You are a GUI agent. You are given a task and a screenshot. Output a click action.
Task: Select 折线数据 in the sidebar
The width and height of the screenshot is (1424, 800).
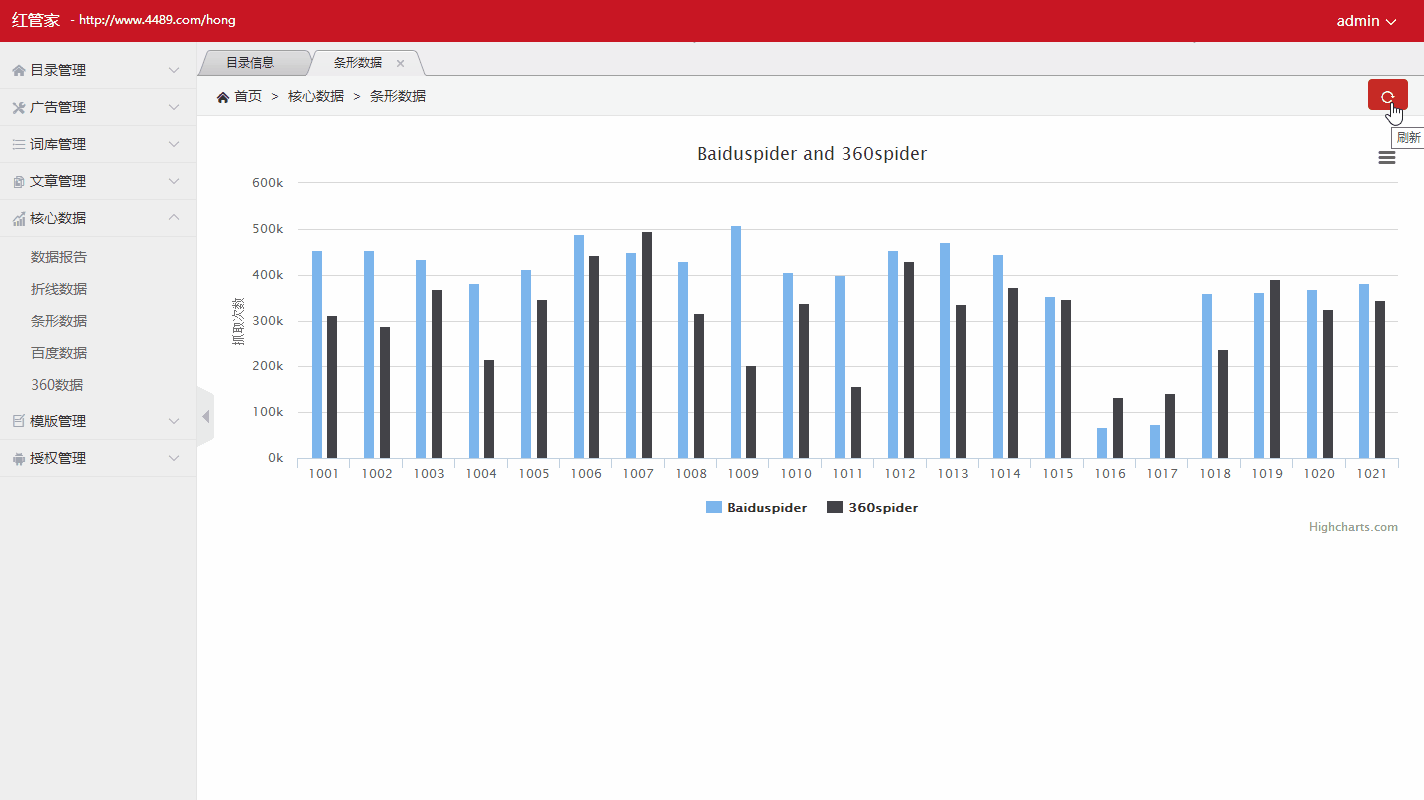click(x=59, y=289)
